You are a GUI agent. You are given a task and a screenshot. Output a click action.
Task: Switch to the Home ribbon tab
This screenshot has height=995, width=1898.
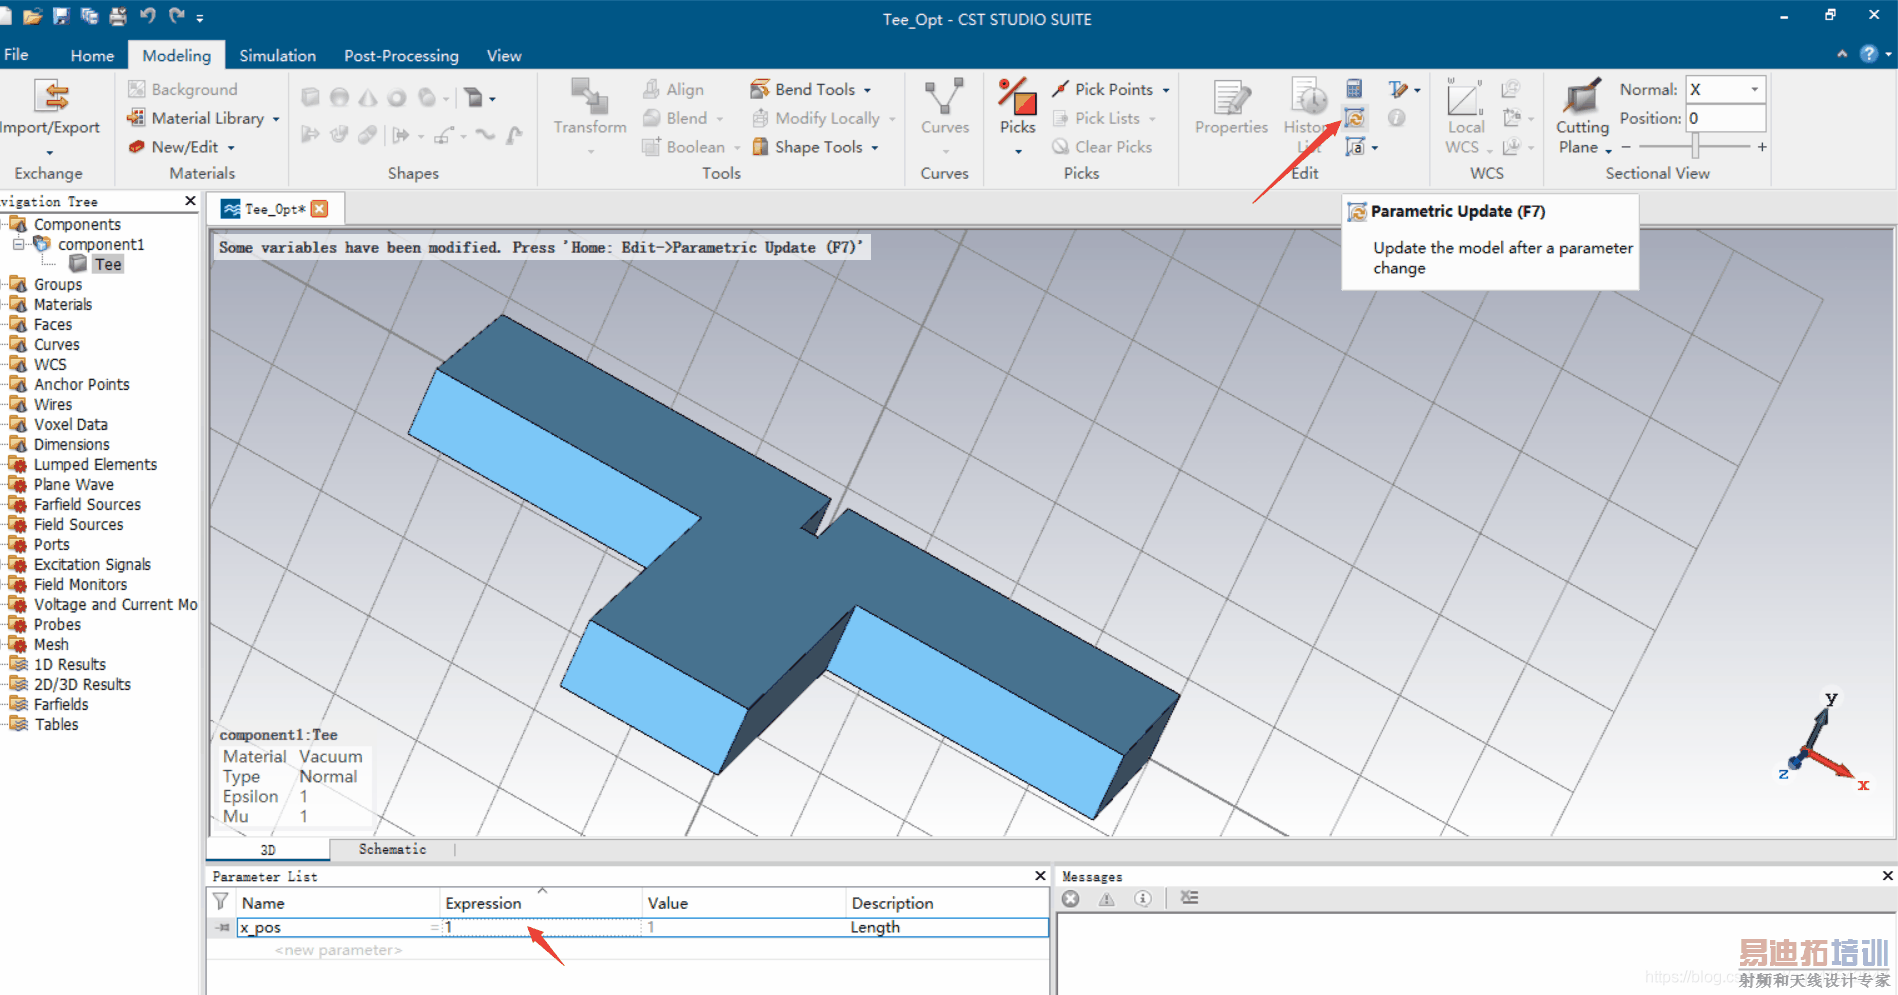coord(92,56)
